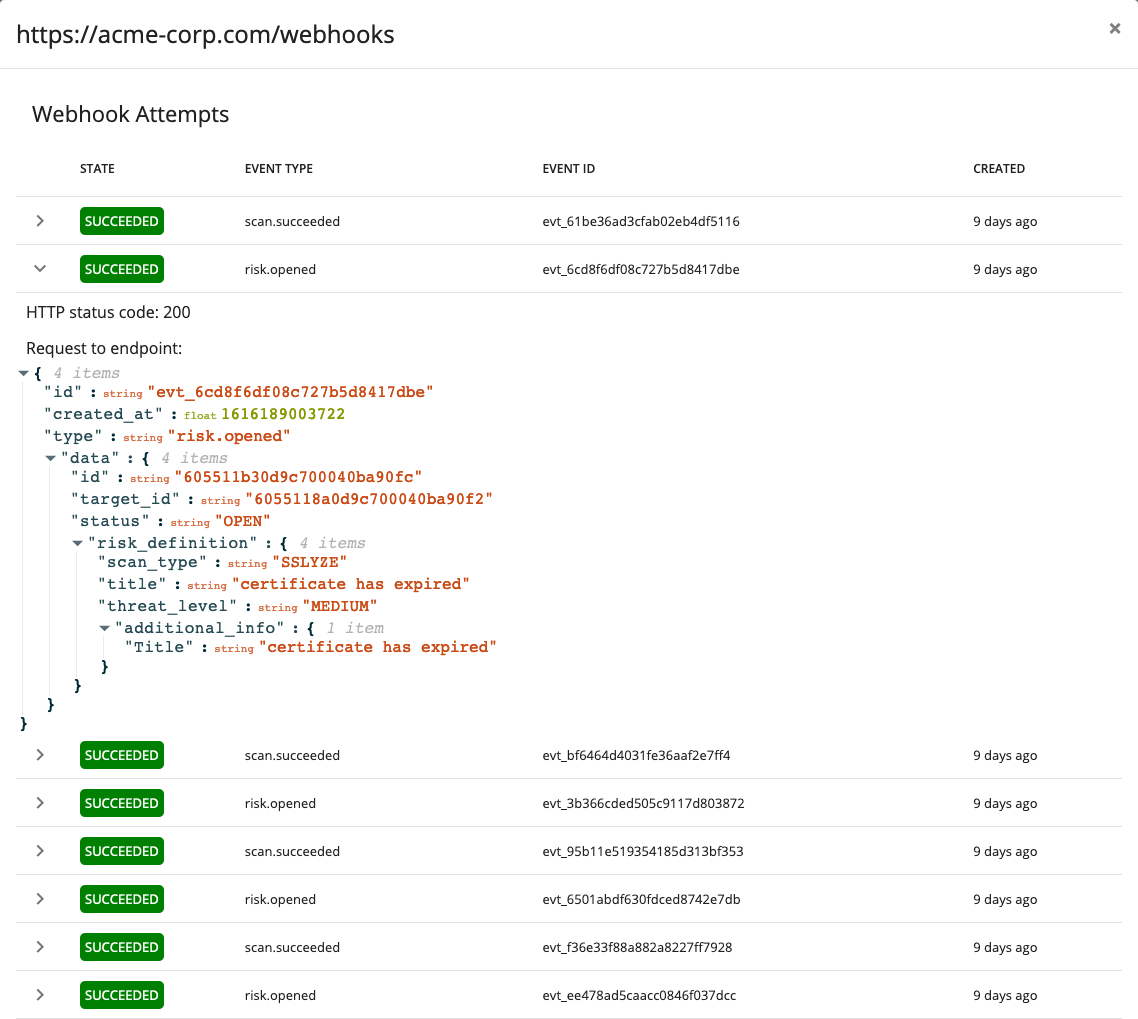Click the SUCCEEDED badge on the first scan.succeeded row

coord(121,221)
